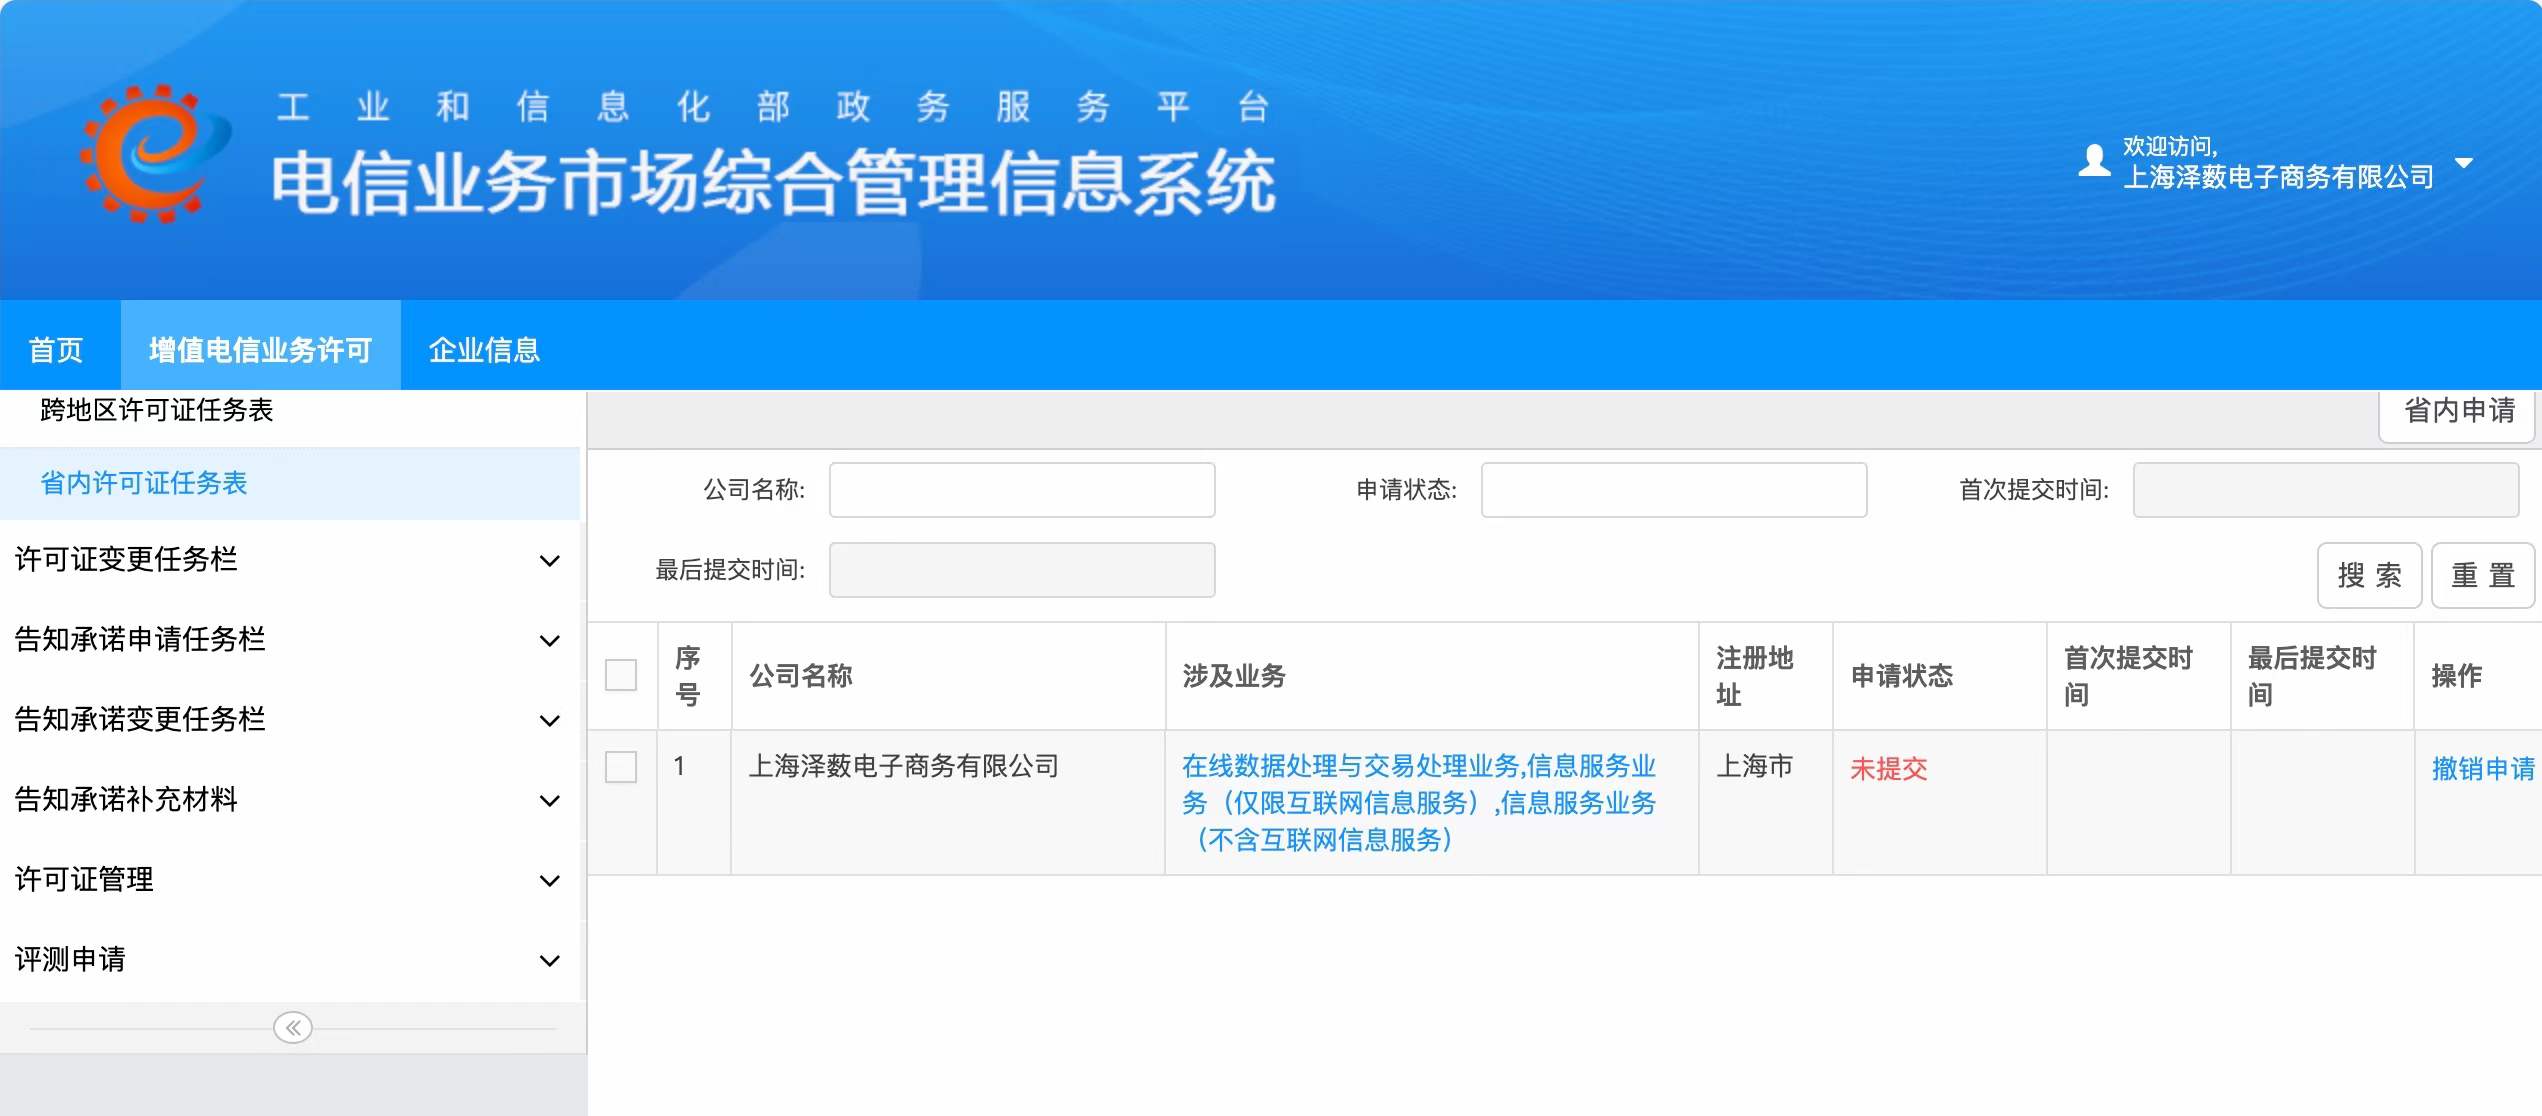Click the company name 上海泽薮电子商务有限公司 in header
The height and width of the screenshot is (1116, 2542).
tap(2278, 177)
